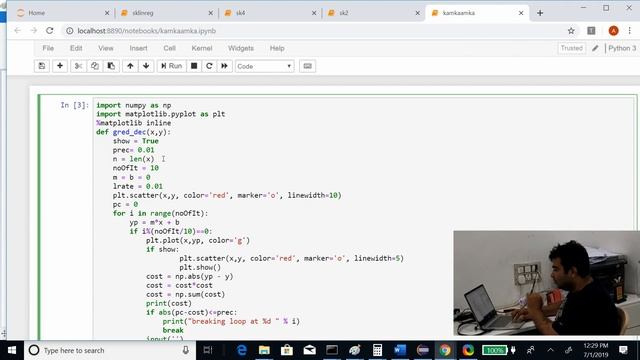
Task: Move the selected cell up
Action: (x=130, y=66)
